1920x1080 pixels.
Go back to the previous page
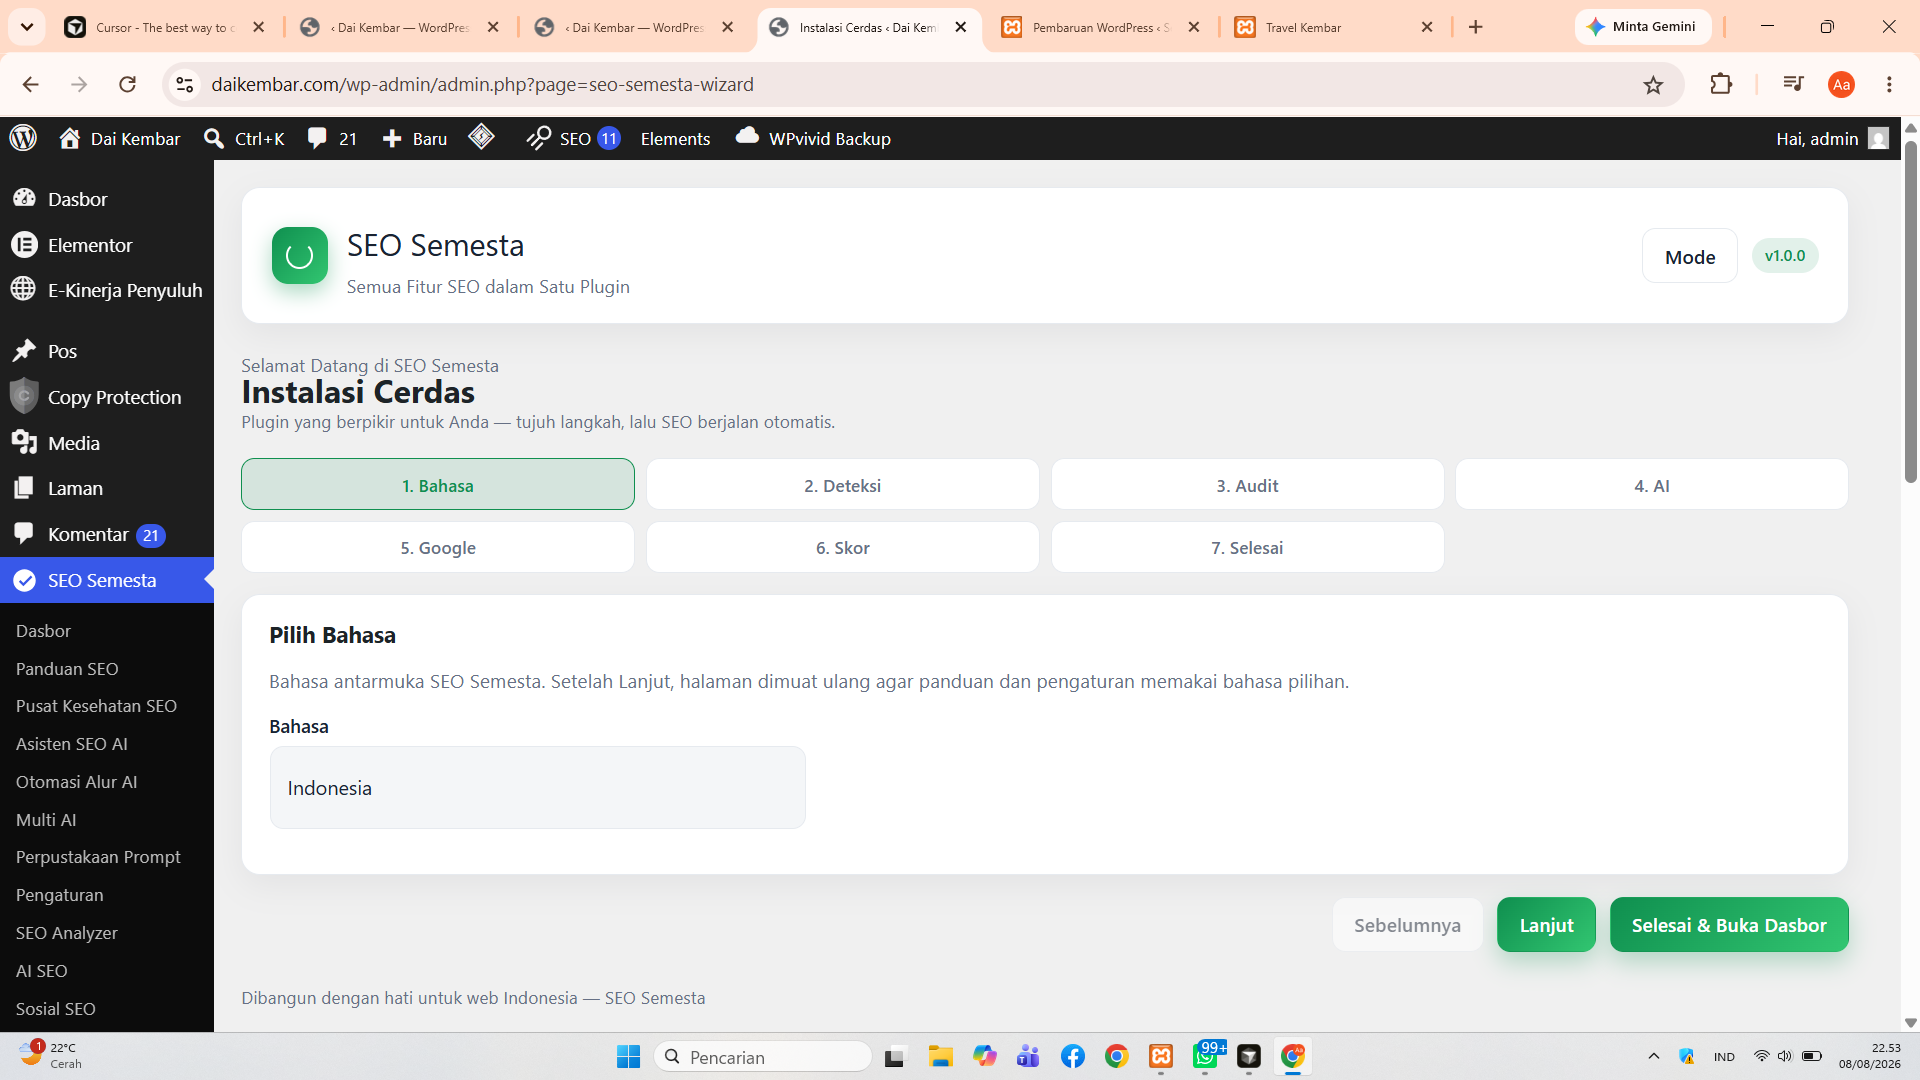coord(31,85)
